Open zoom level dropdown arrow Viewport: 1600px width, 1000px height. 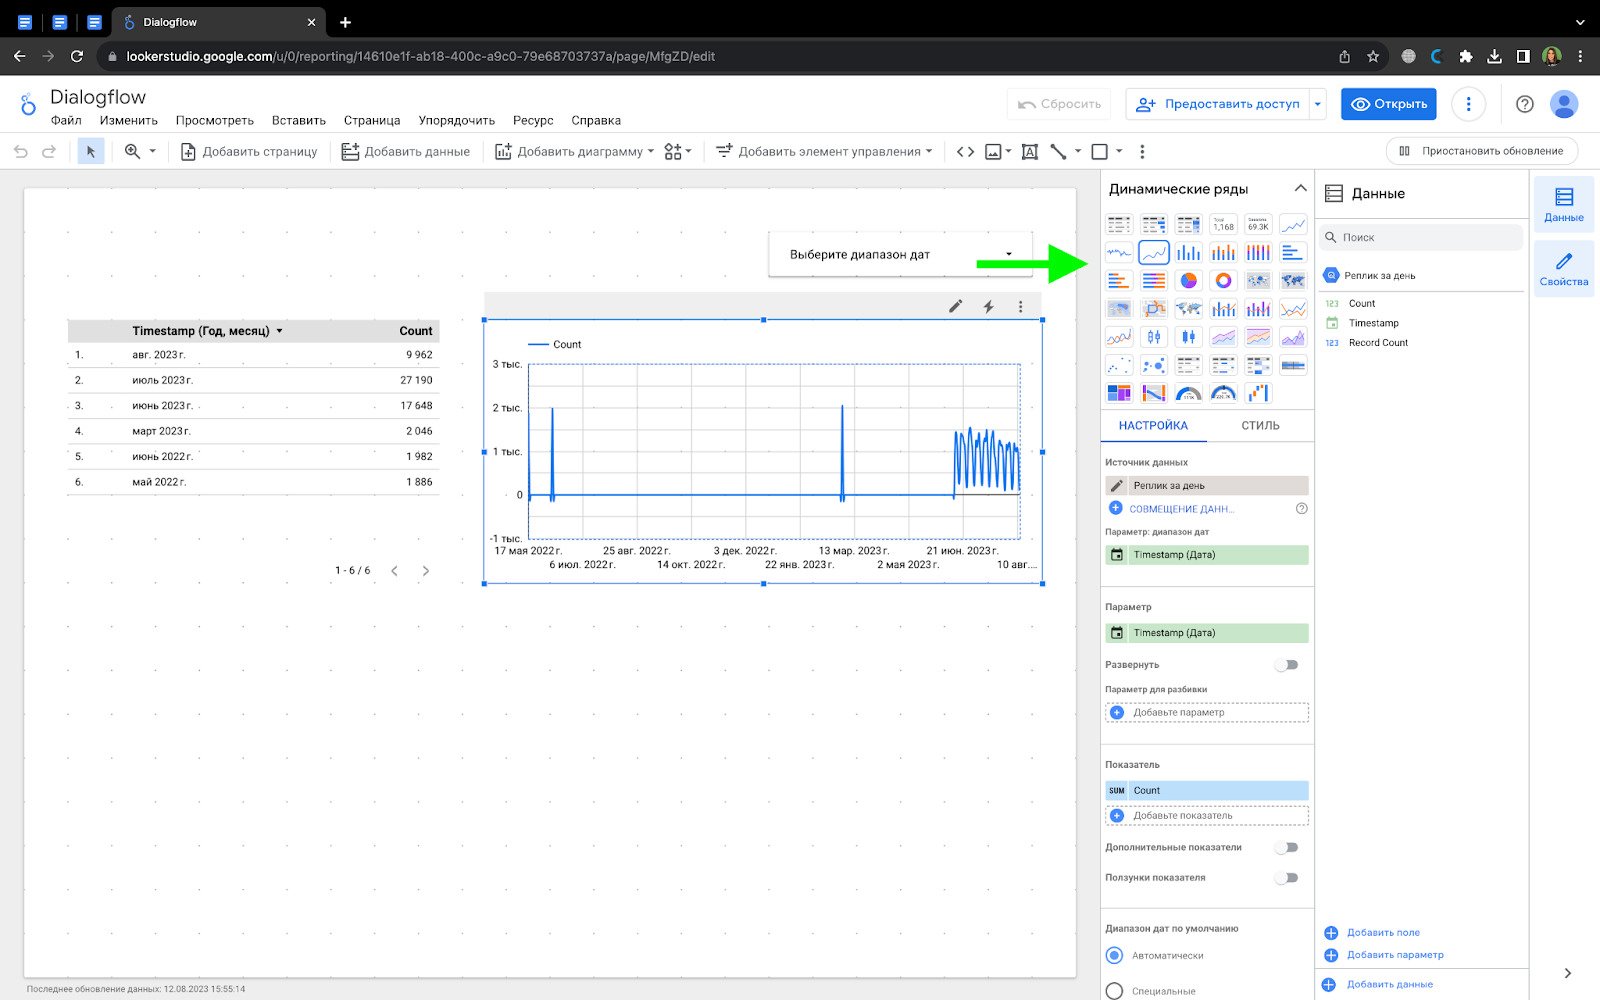153,152
